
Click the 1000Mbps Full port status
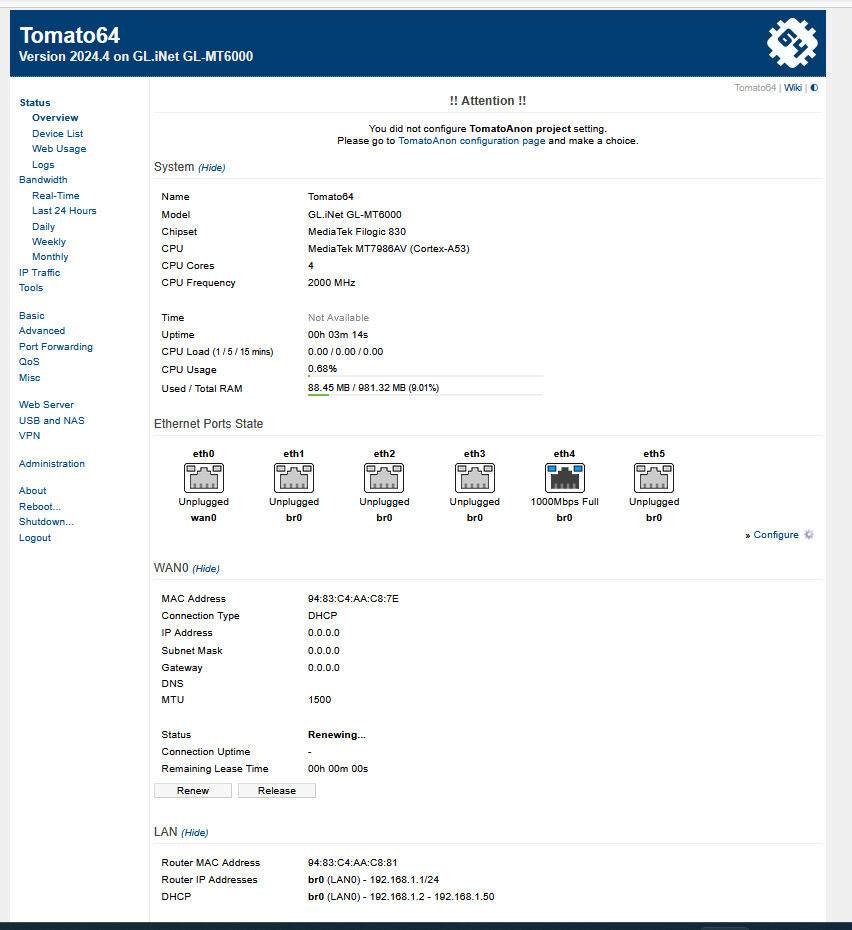pyautogui.click(x=564, y=502)
